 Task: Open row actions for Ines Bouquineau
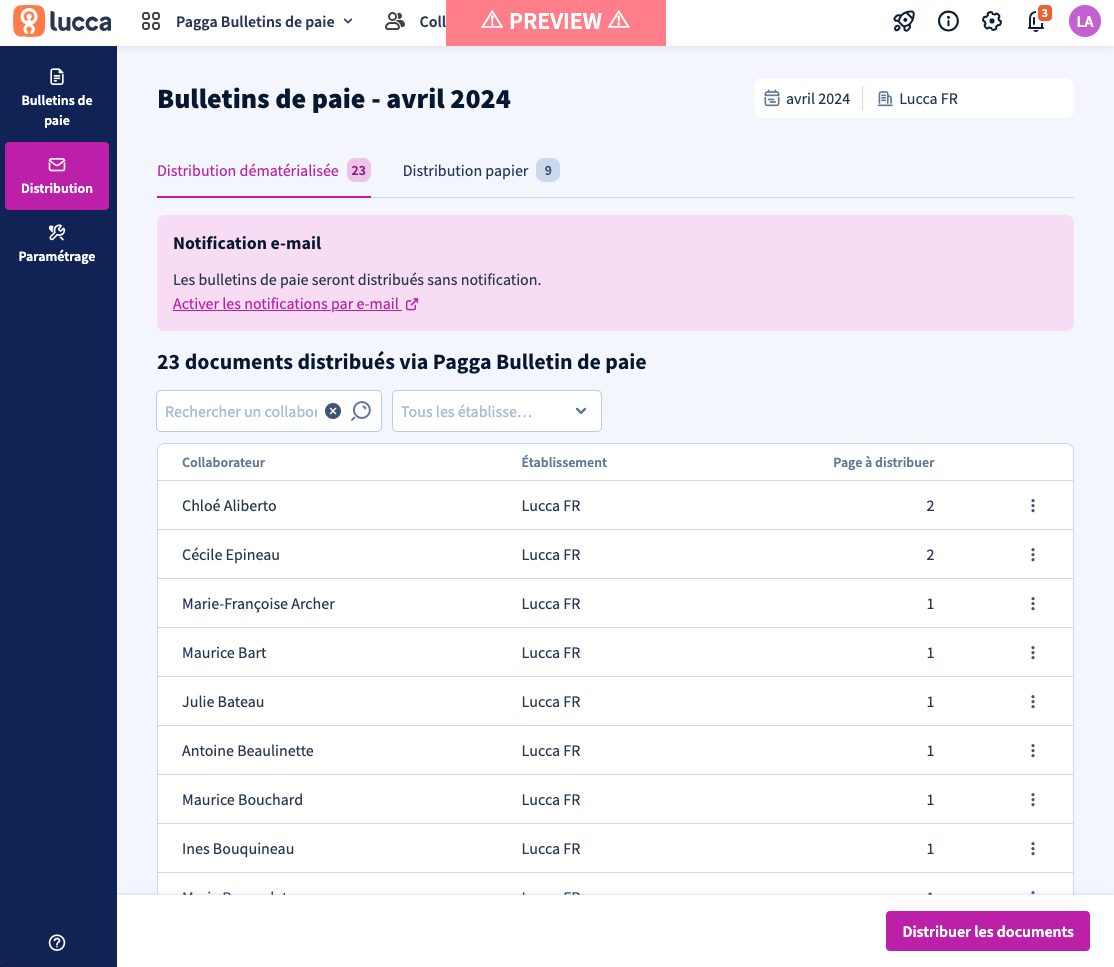point(1032,848)
